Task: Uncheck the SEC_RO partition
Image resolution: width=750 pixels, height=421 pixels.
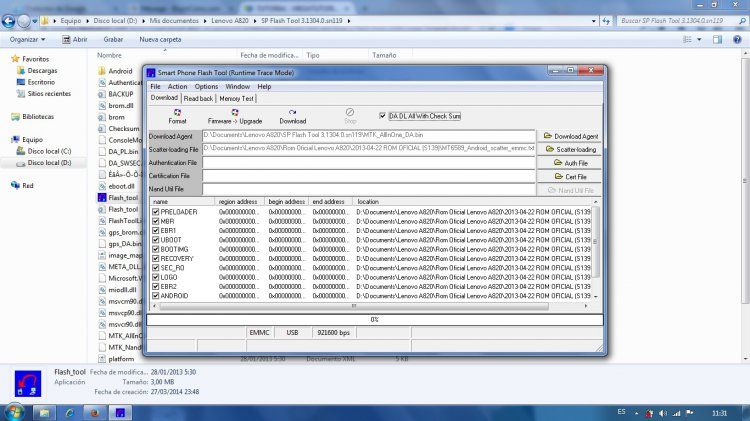Action: click(155, 268)
